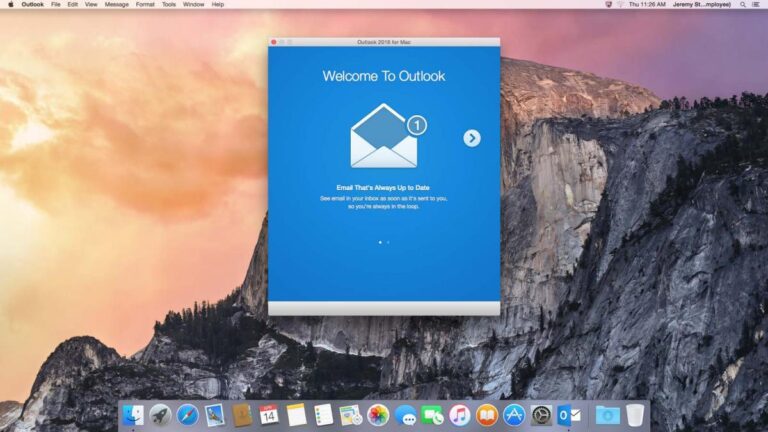This screenshot has width=768, height=432.
Task: Open Finder from the Dock
Action: 133,415
